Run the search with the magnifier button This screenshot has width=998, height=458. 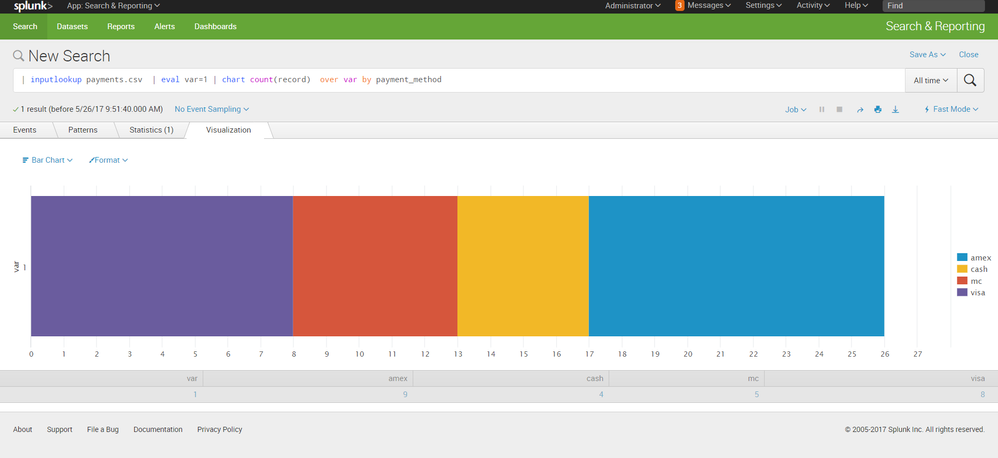(x=970, y=80)
